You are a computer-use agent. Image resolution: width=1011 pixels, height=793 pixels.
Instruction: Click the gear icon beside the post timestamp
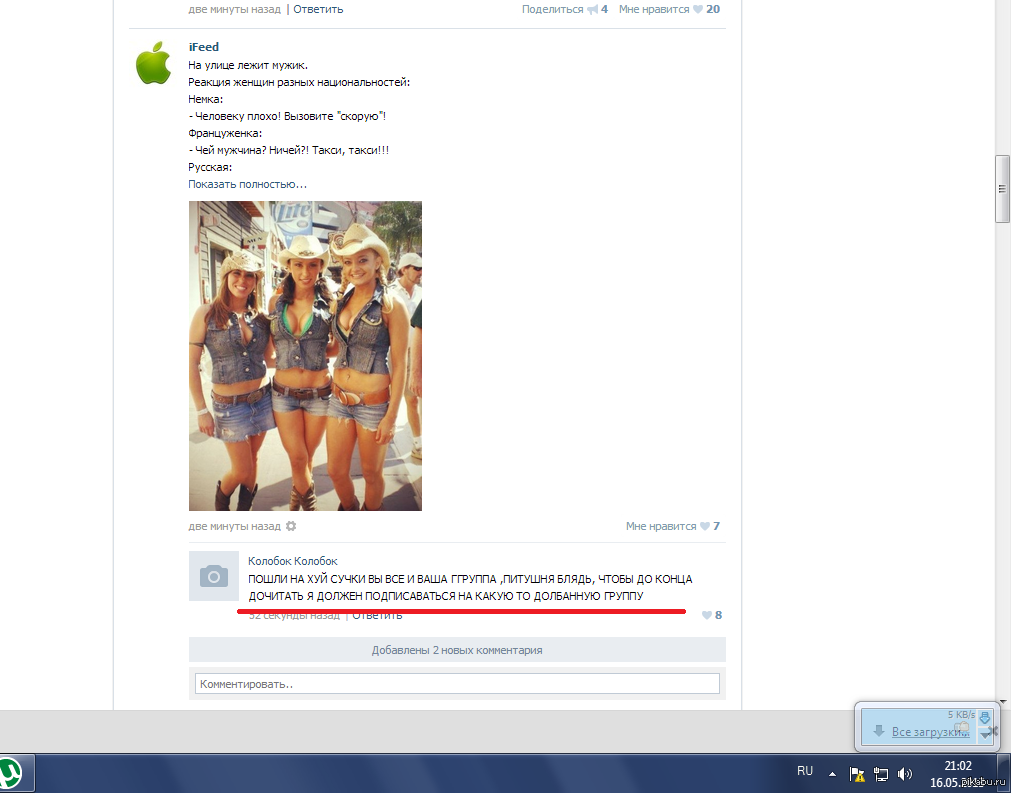point(291,526)
